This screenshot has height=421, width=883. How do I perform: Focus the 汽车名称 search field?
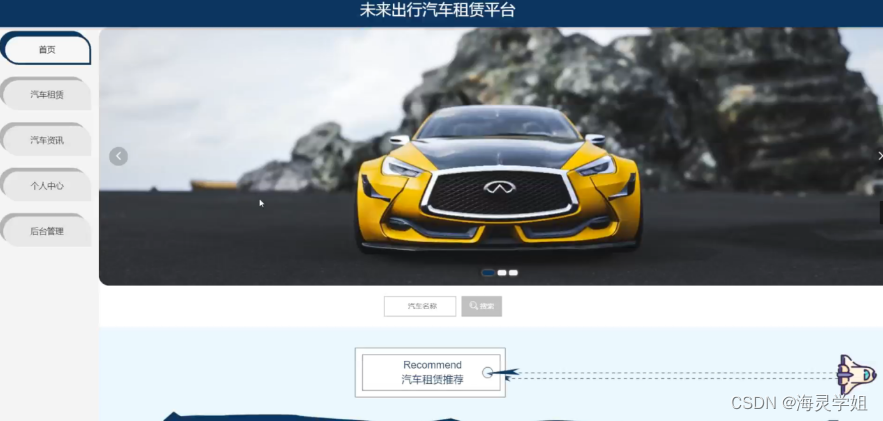tap(420, 306)
